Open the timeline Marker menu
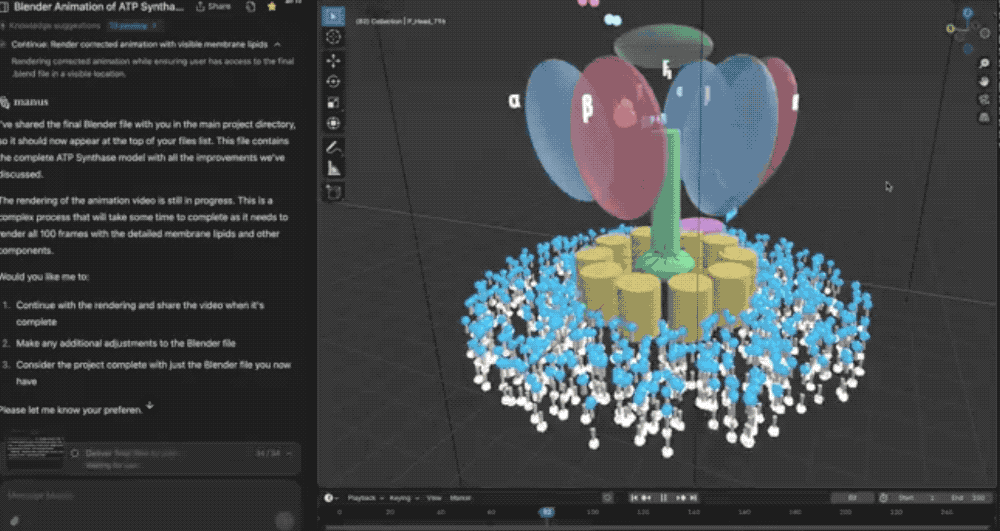 pyautogui.click(x=460, y=497)
